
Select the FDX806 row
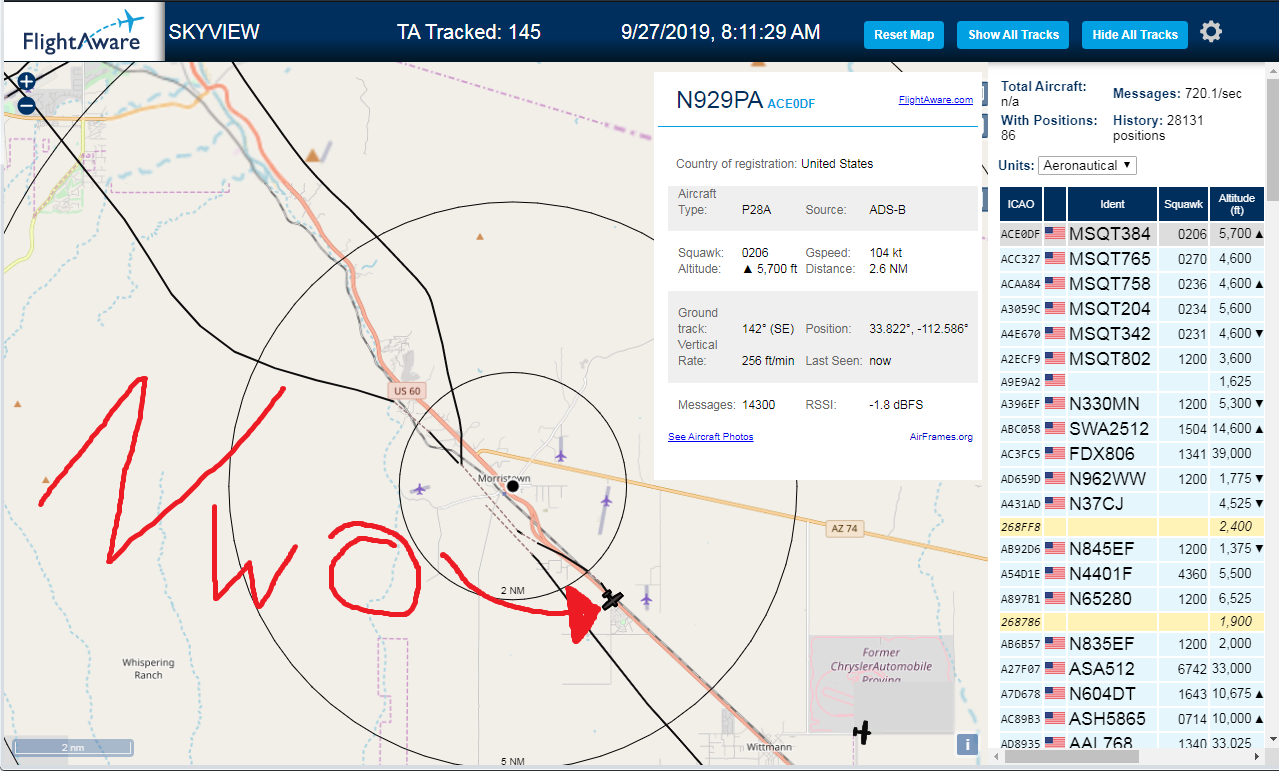coord(1132,454)
